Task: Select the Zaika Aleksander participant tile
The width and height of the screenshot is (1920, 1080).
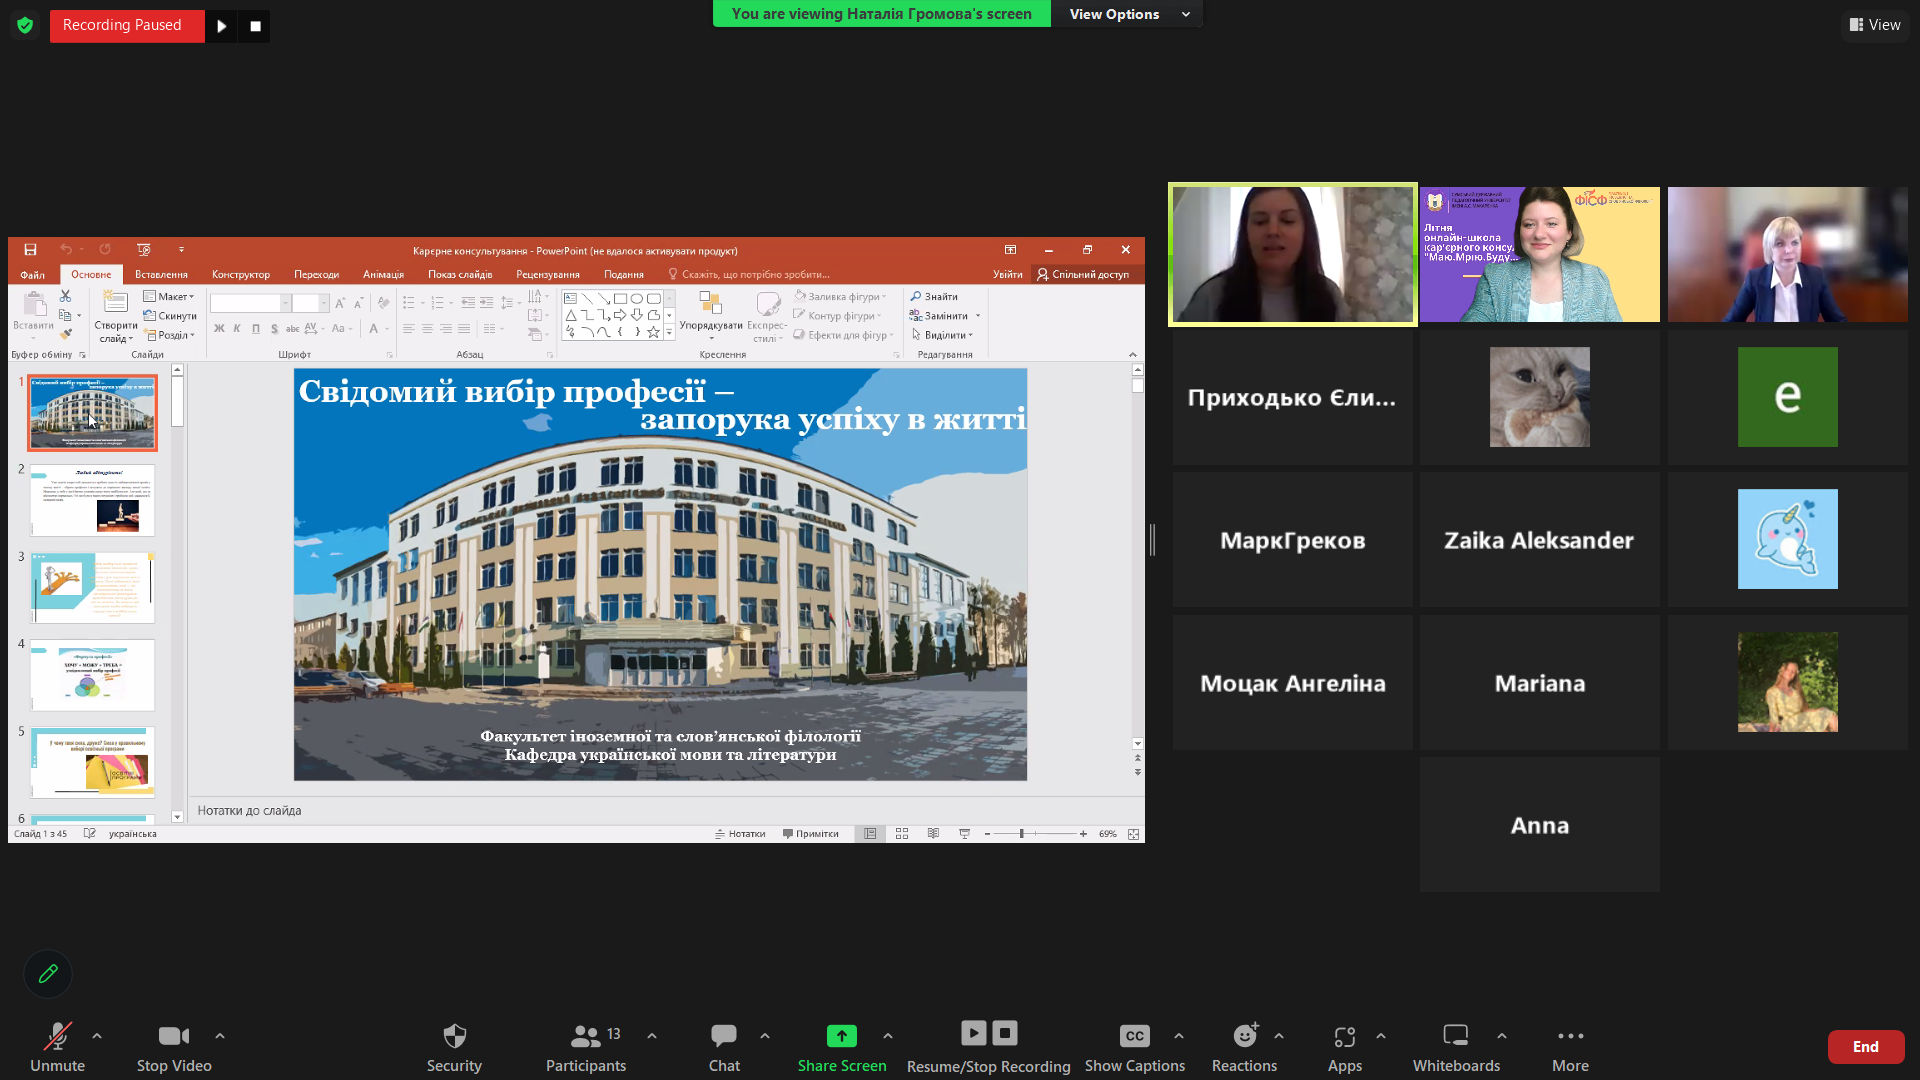Action: 1539,540
